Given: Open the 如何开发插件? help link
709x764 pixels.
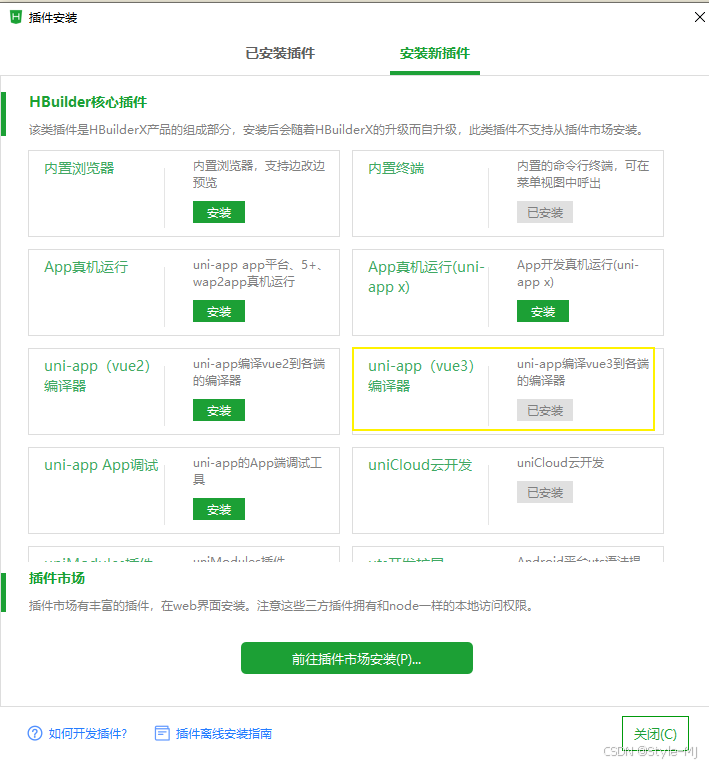Looking at the screenshot, I should point(88,733).
